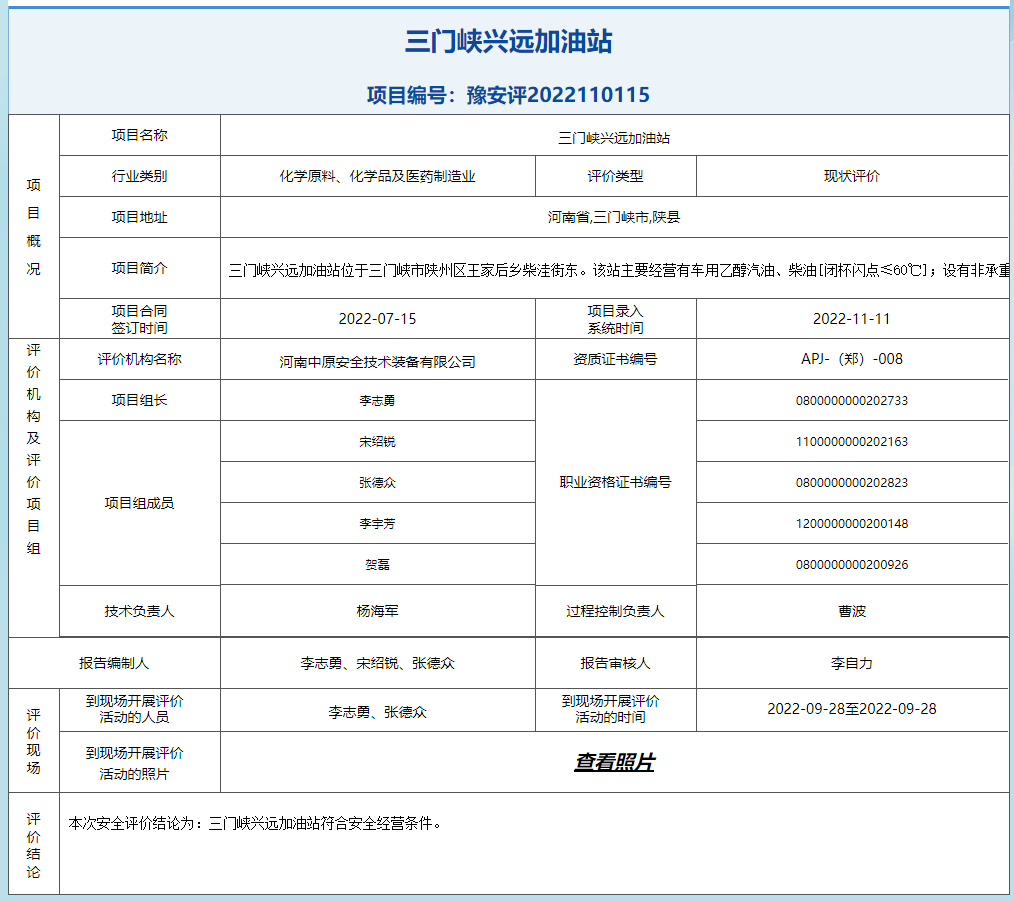Click the 项目组成员 label cell
The image size is (1014, 901).
point(140,503)
